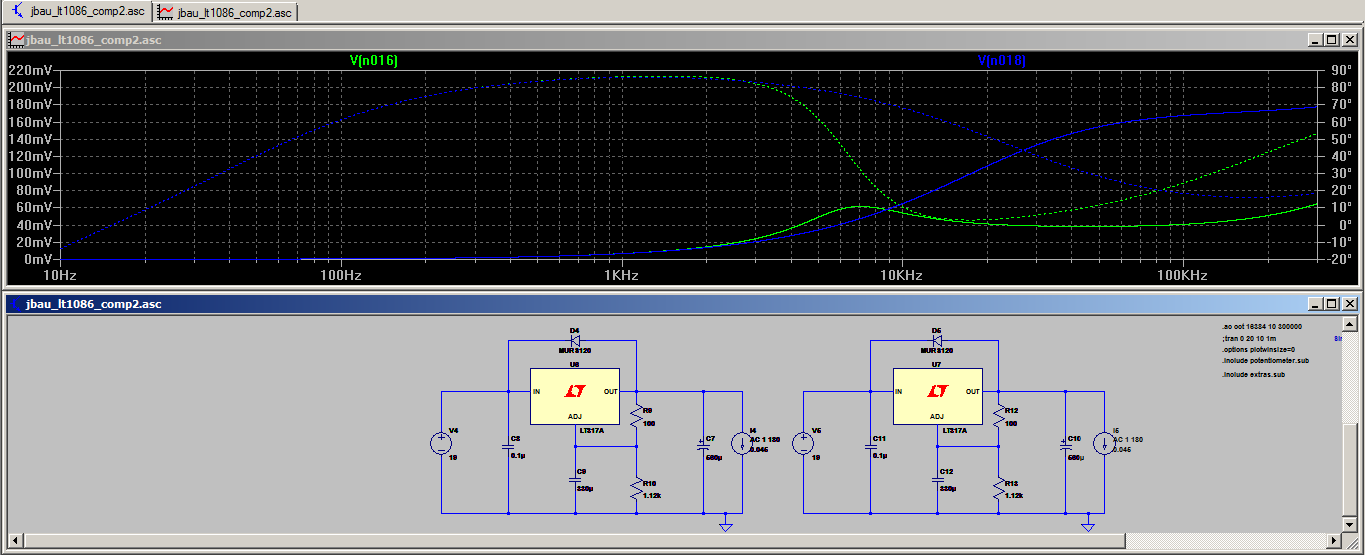The image size is (1366, 555).
Task: Maximize the schematic sub-window
Action: pos(1331,303)
